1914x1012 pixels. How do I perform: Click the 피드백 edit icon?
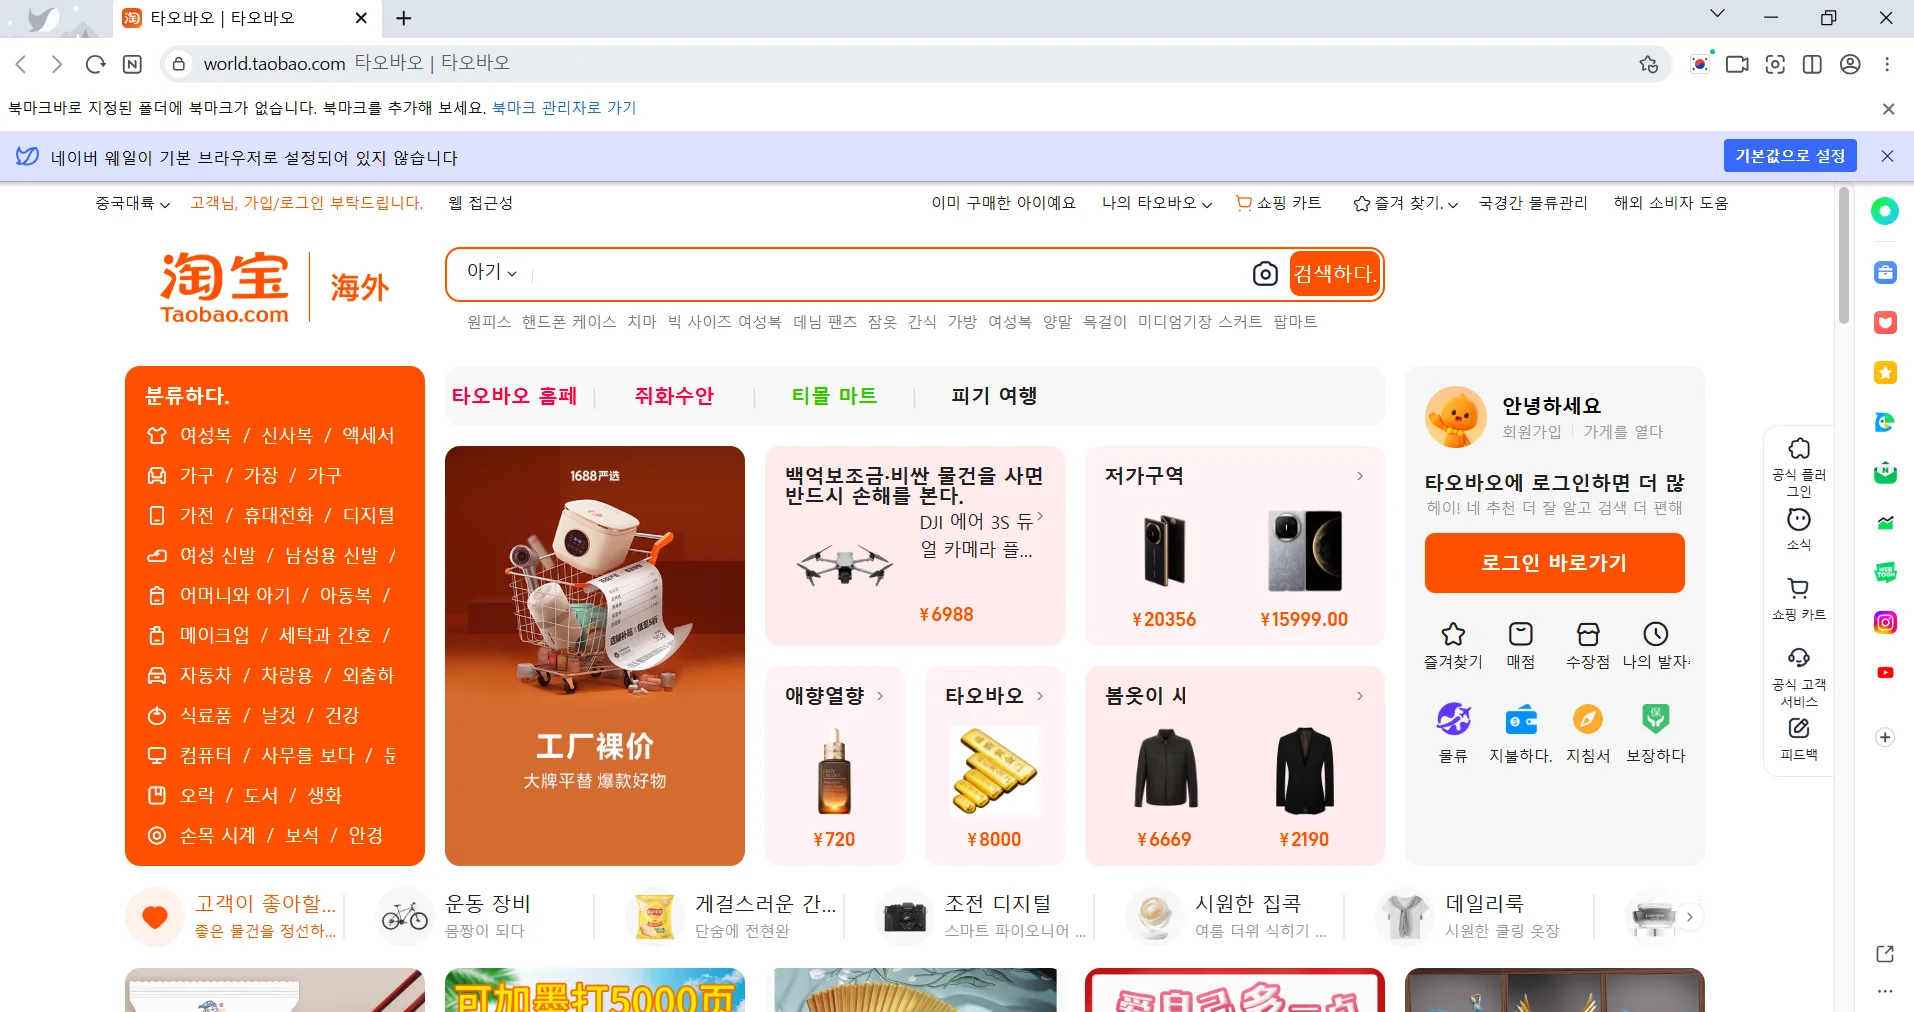click(x=1798, y=728)
